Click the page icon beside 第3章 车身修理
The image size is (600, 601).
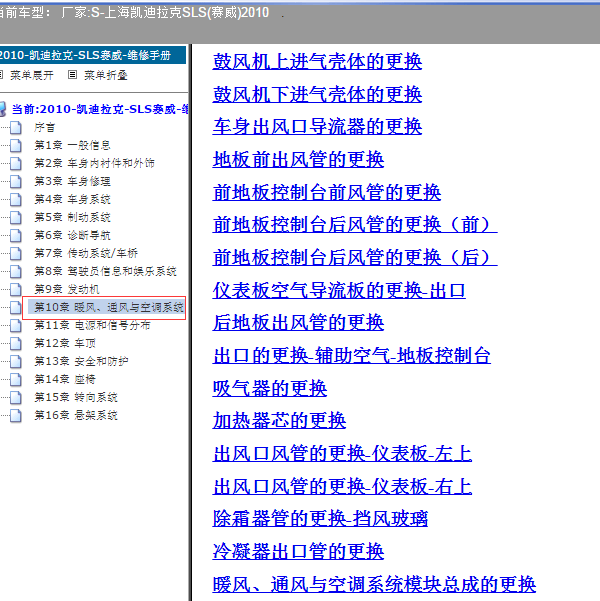click(16, 182)
